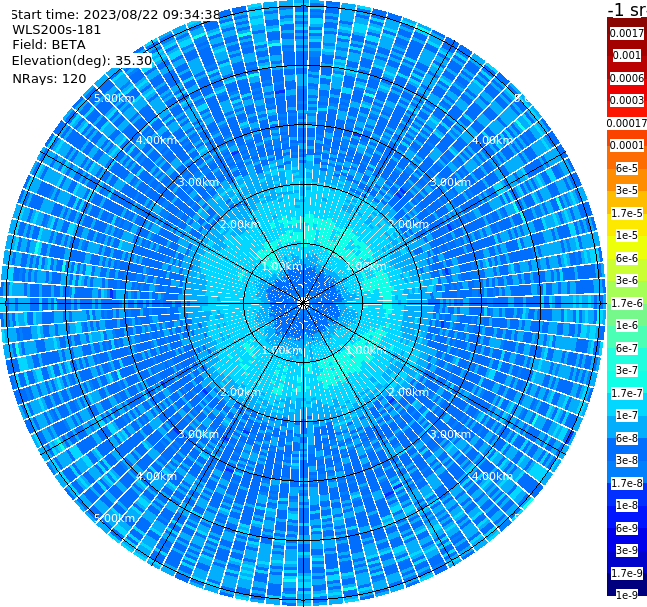
Task: Click the 6e-6 color bar label
Action: (627, 258)
